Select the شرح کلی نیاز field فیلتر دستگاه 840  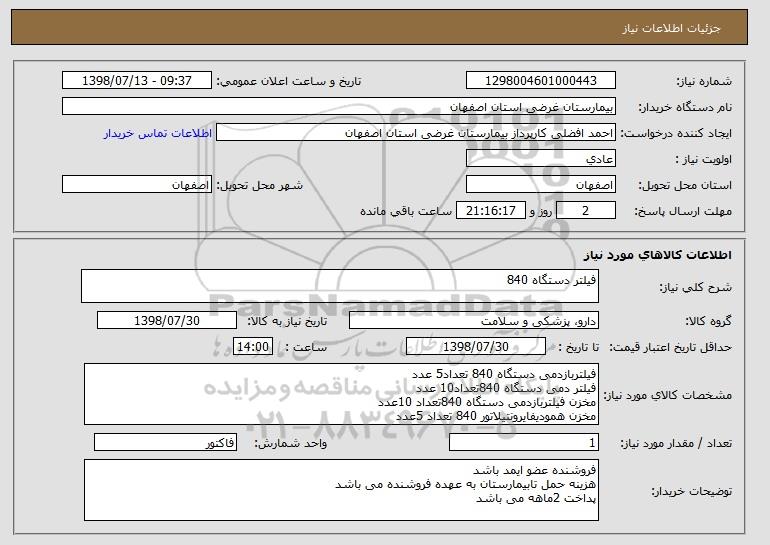340,286
